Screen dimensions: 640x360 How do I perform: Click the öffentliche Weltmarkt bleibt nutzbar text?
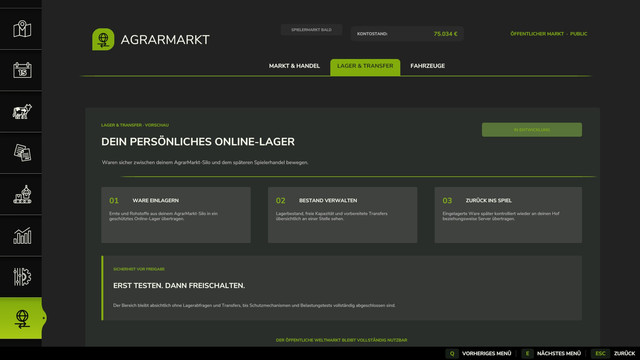click(x=341, y=340)
